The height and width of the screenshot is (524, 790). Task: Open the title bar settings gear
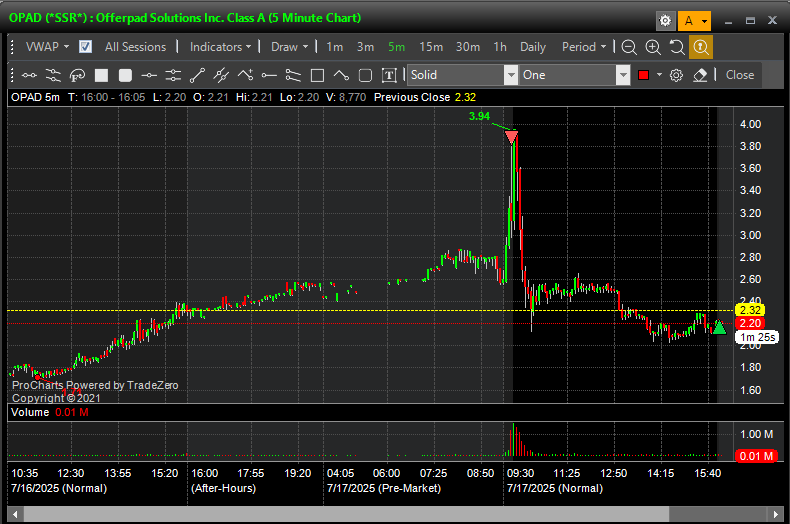click(665, 21)
